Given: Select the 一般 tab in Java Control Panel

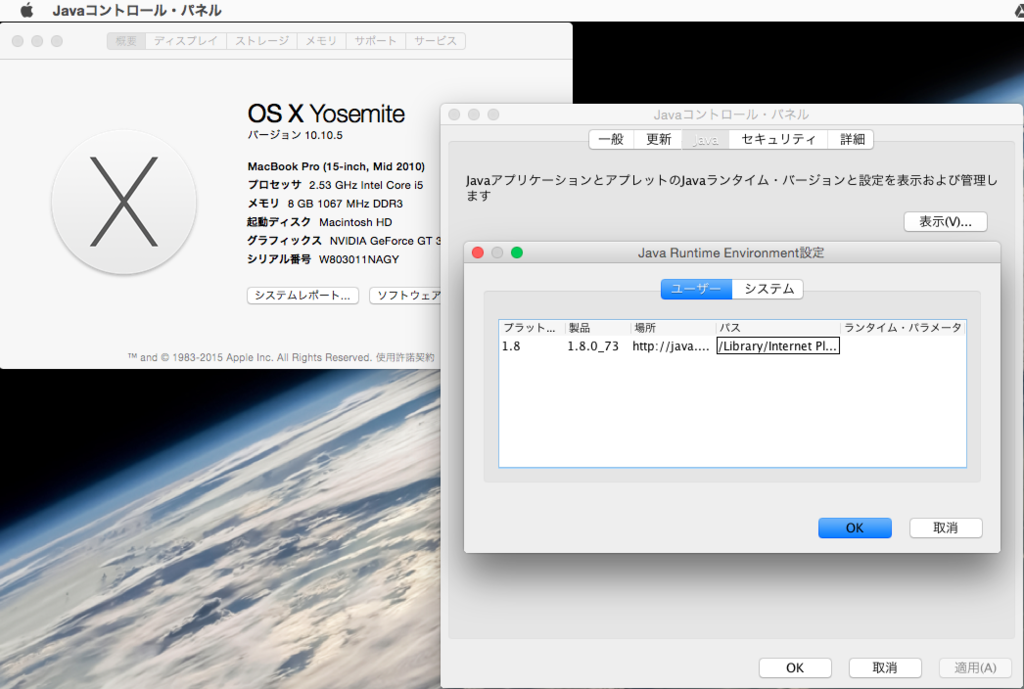Looking at the screenshot, I should (x=611, y=139).
